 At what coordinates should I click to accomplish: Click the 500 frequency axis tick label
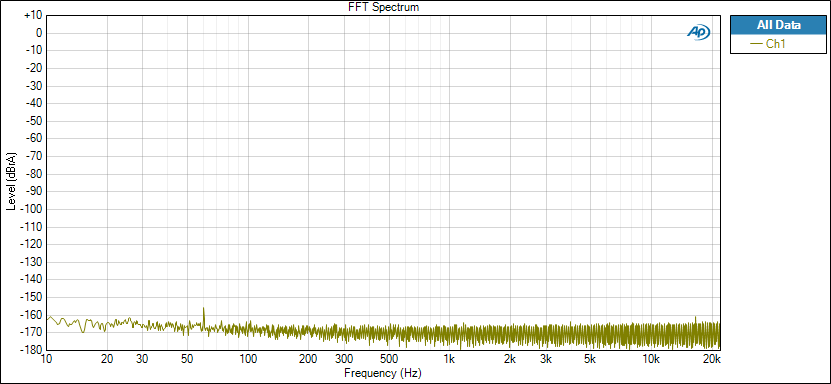[389, 359]
